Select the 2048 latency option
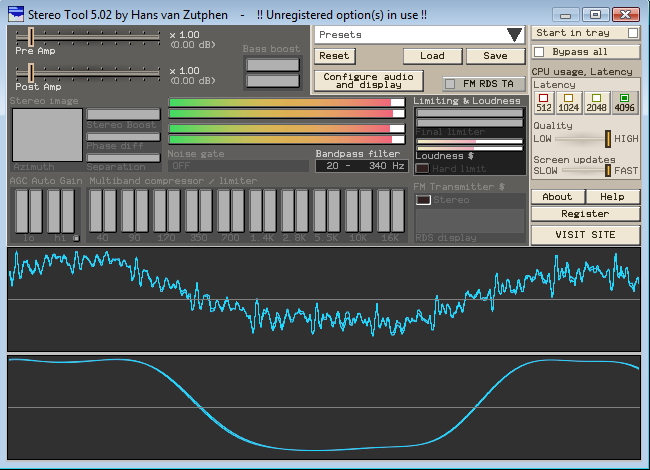 [596, 103]
